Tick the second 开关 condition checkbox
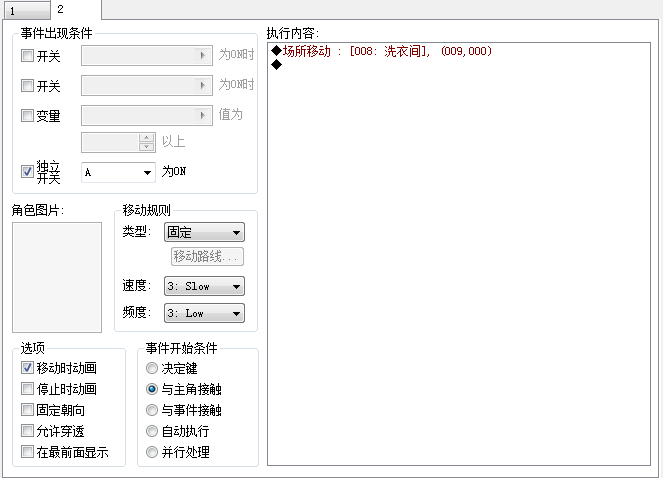Screen dimensions: 663x478 coord(27,85)
